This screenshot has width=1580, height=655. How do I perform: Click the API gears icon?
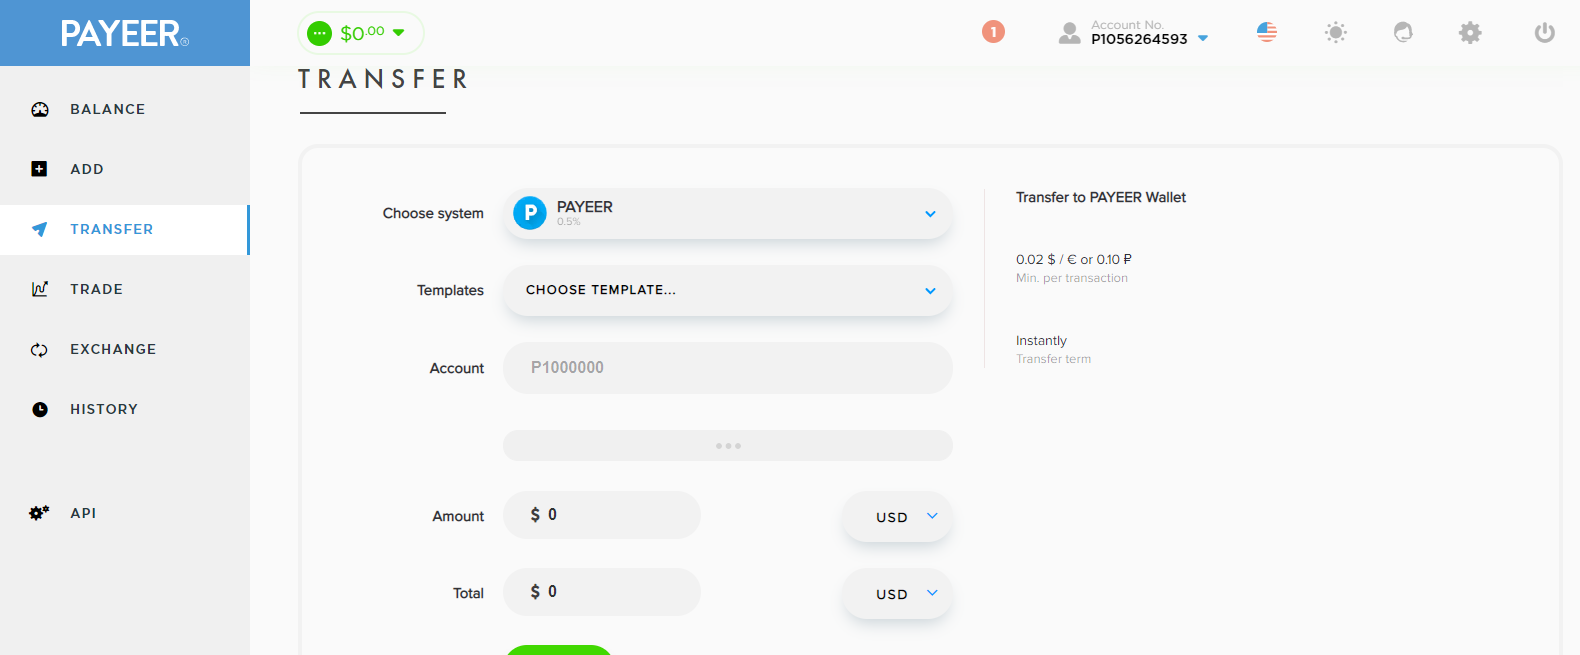39,513
